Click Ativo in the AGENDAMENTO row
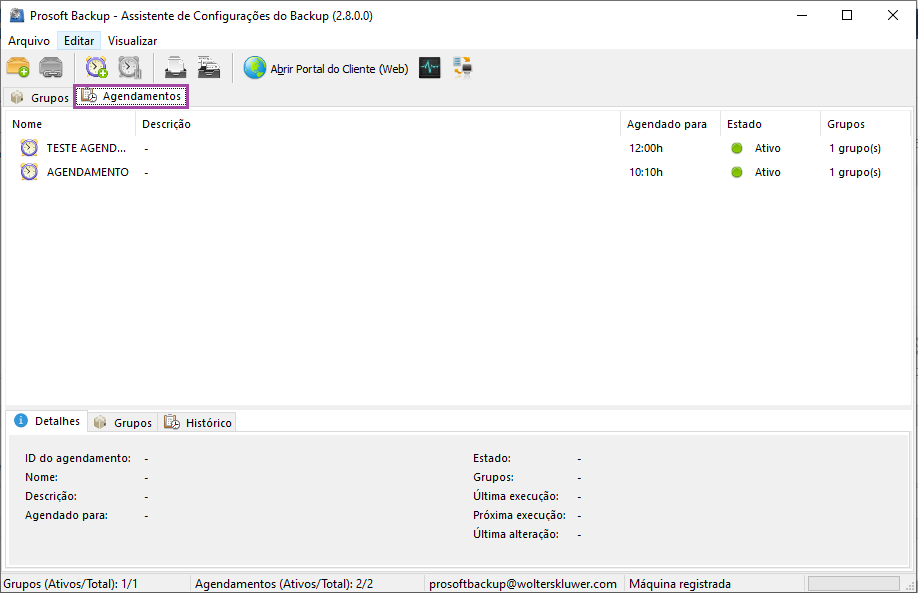The width and height of the screenshot is (918, 593). [x=768, y=172]
